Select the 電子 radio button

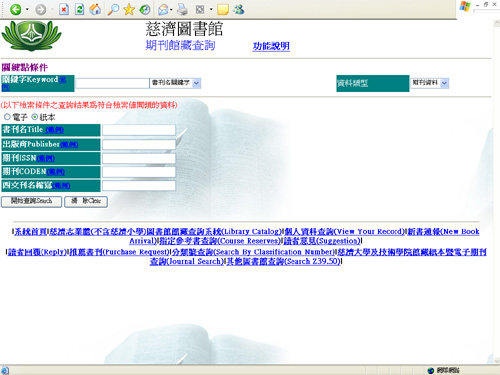(x=7, y=117)
